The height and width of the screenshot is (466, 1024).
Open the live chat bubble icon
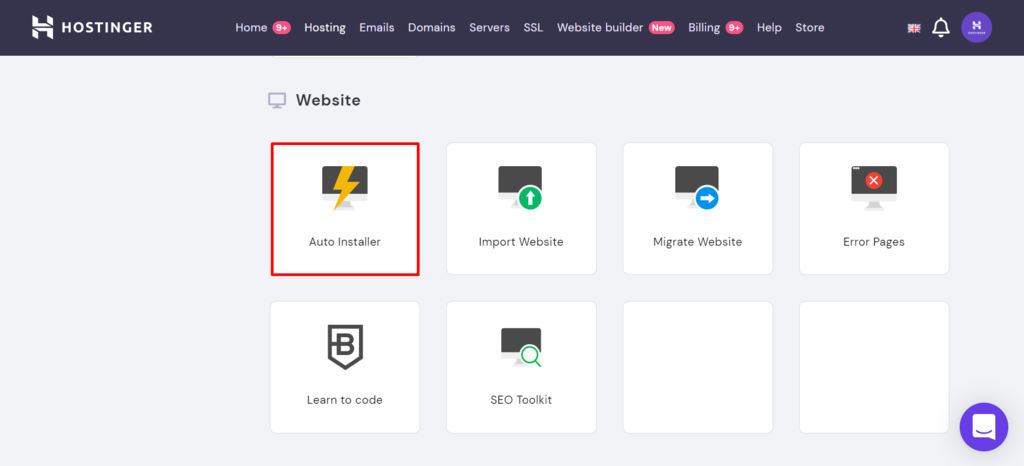(x=983, y=427)
